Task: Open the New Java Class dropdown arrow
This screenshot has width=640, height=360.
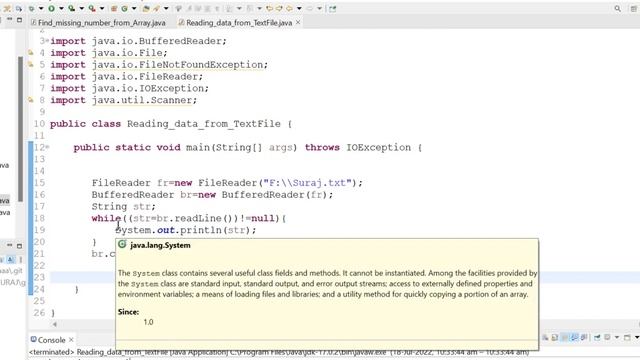Action: 134,8
